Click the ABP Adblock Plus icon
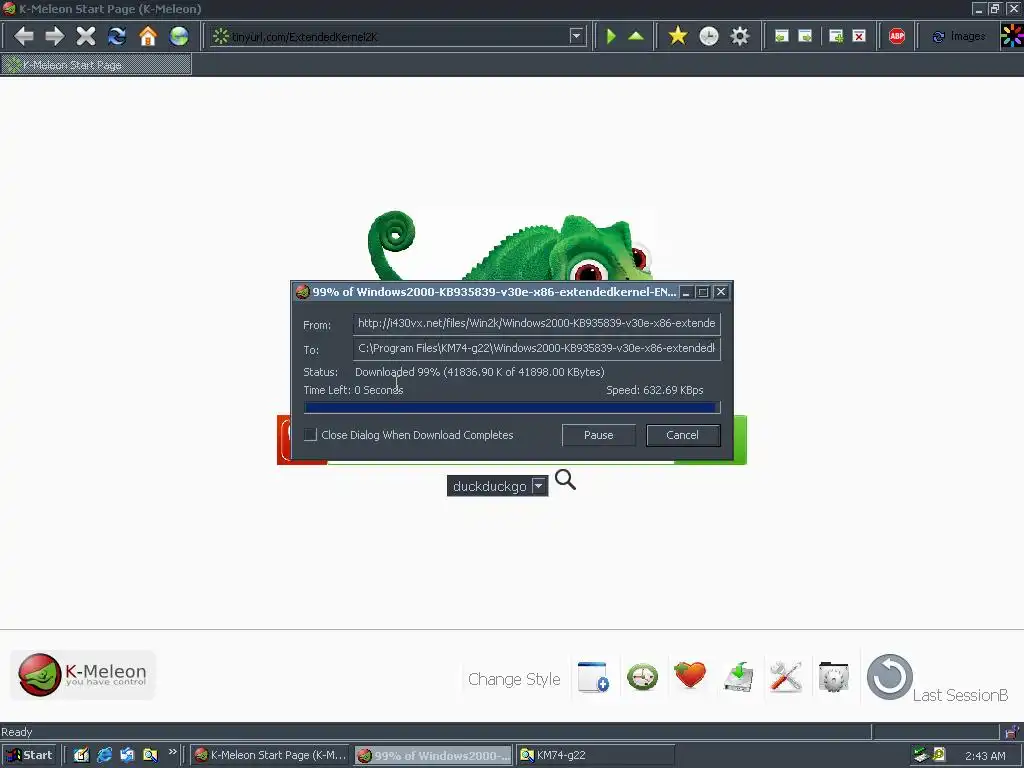The height and width of the screenshot is (768, 1024). [897, 37]
